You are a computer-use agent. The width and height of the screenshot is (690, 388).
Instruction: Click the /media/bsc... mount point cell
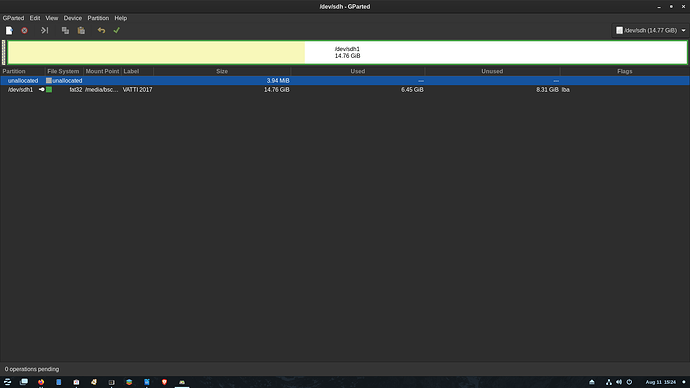[102, 90]
